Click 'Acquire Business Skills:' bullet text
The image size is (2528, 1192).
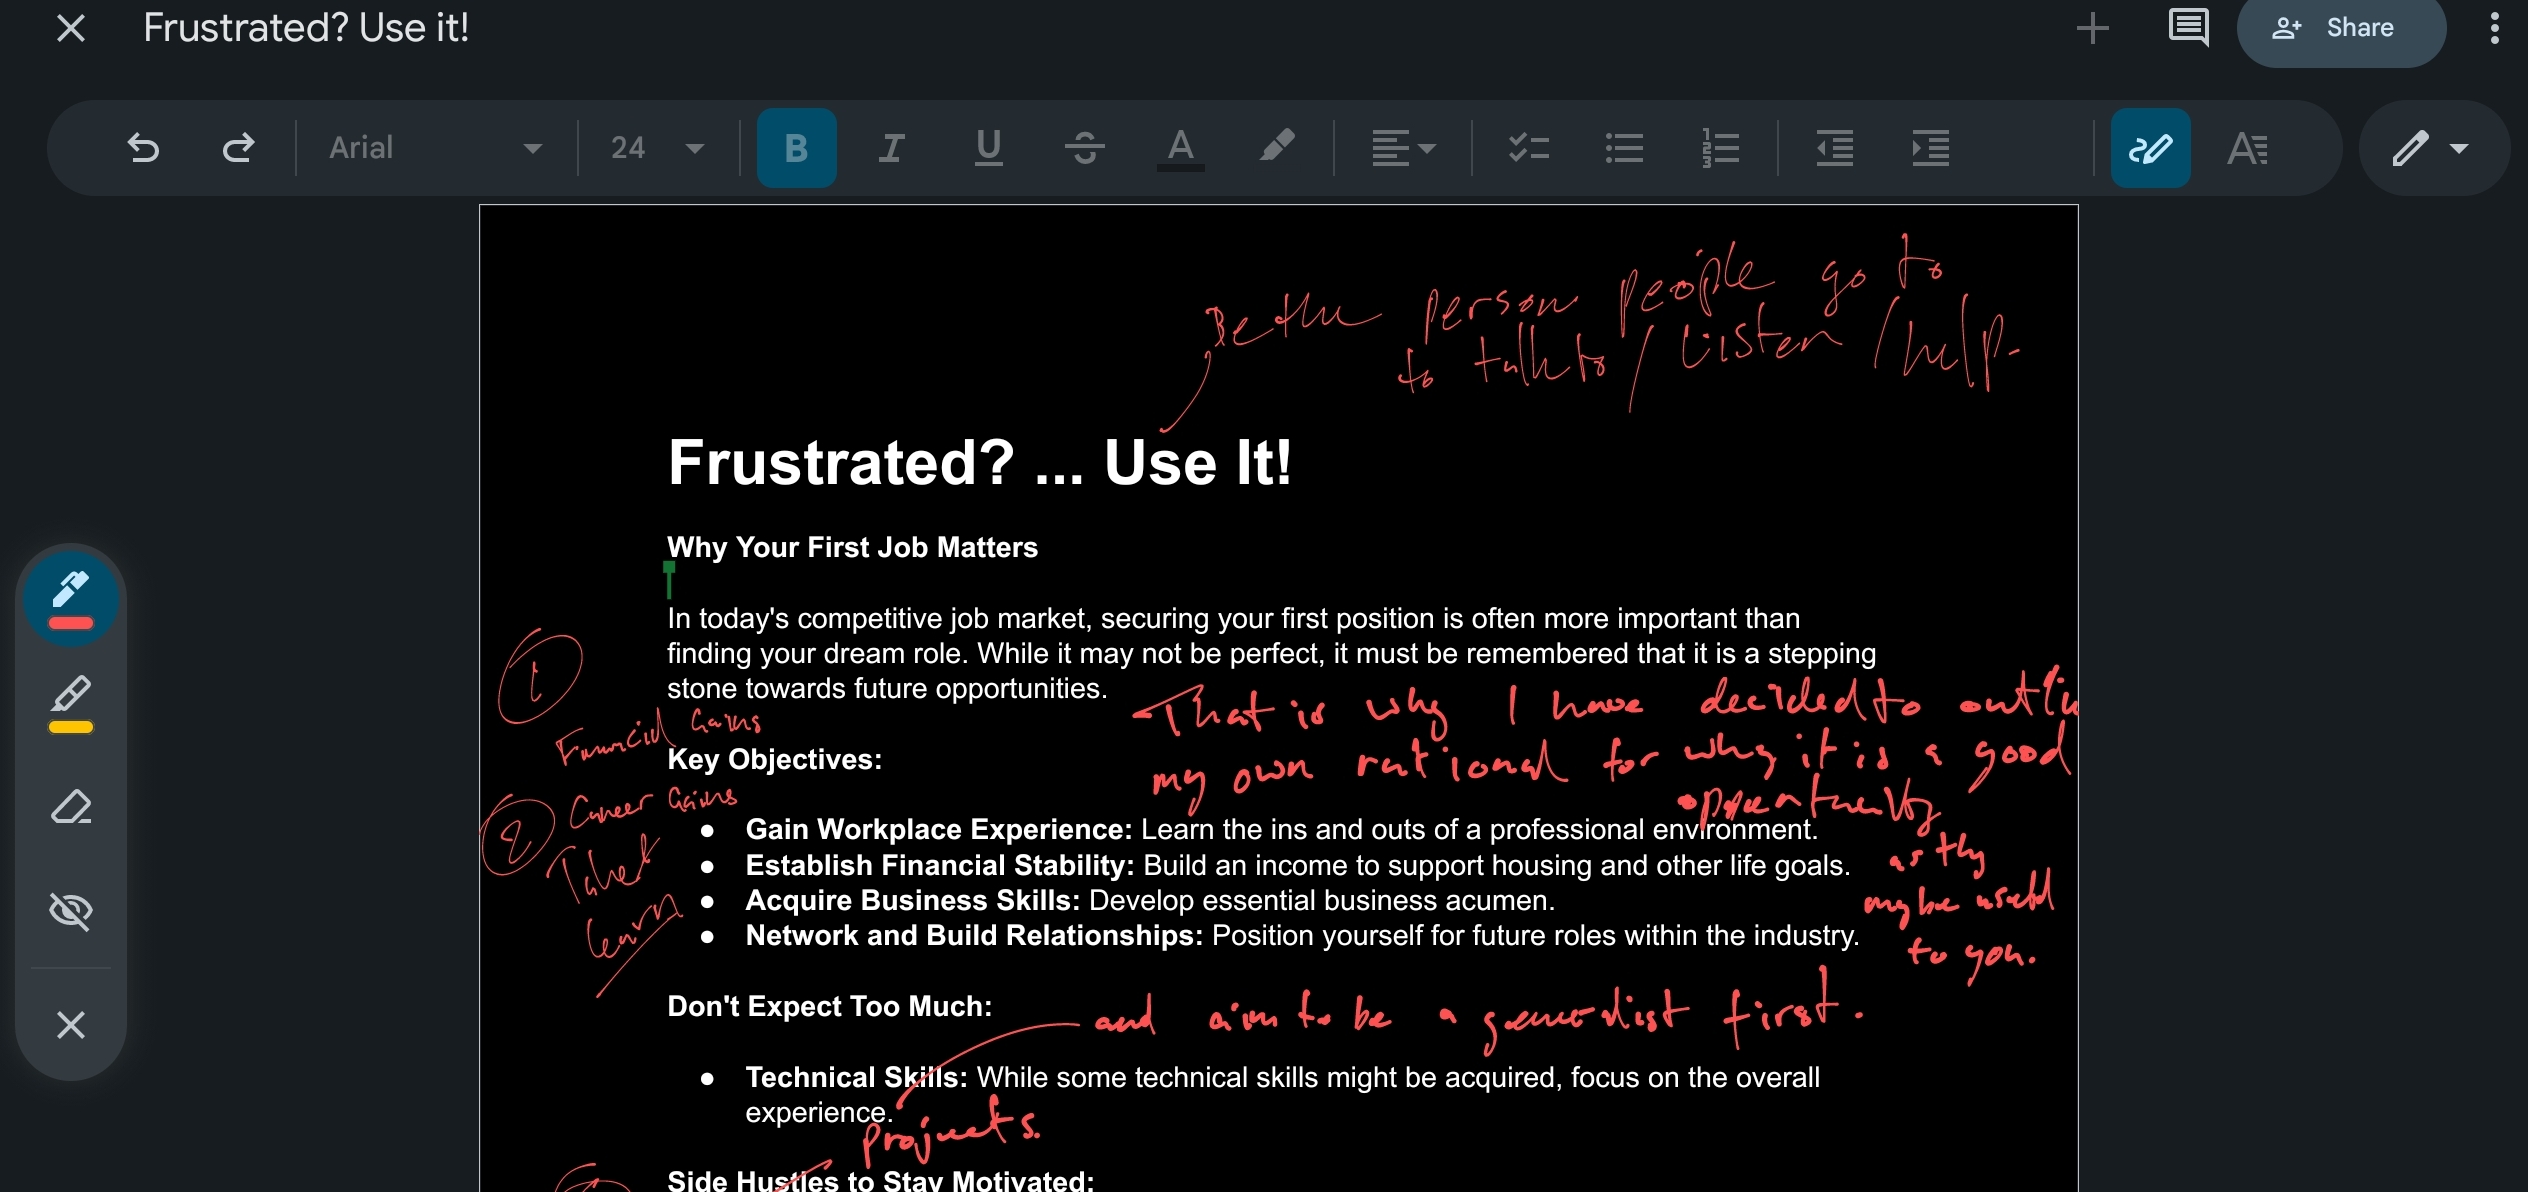912,900
